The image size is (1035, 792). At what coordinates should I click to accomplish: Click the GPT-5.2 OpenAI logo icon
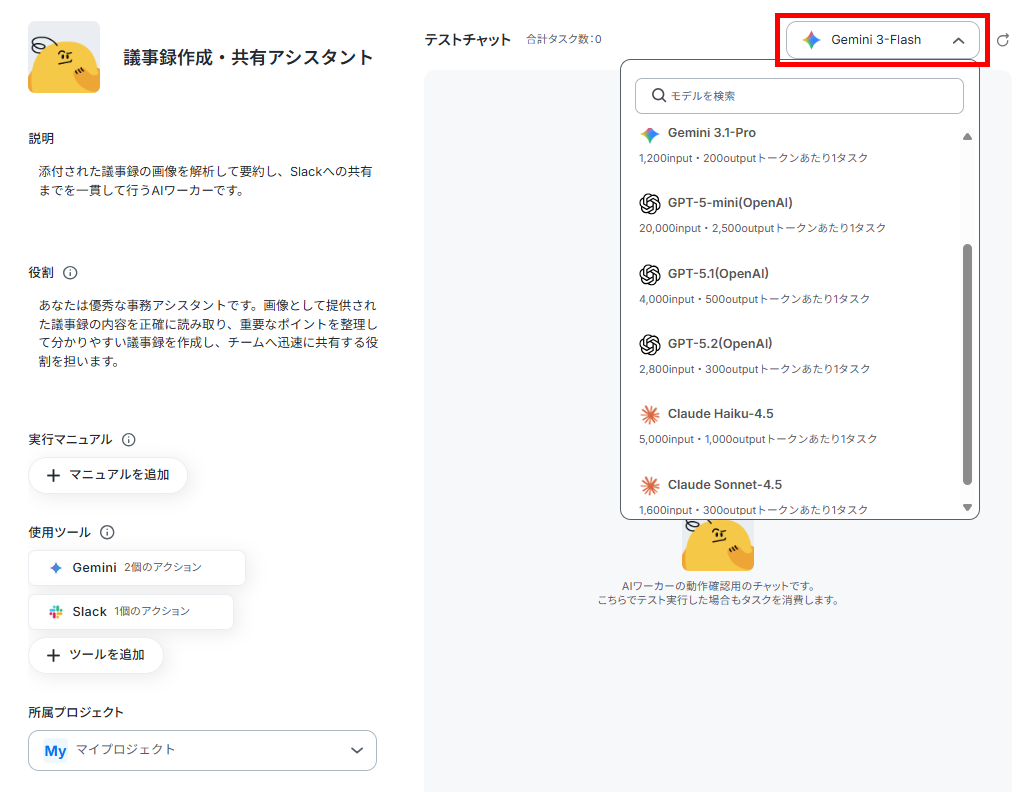650,345
